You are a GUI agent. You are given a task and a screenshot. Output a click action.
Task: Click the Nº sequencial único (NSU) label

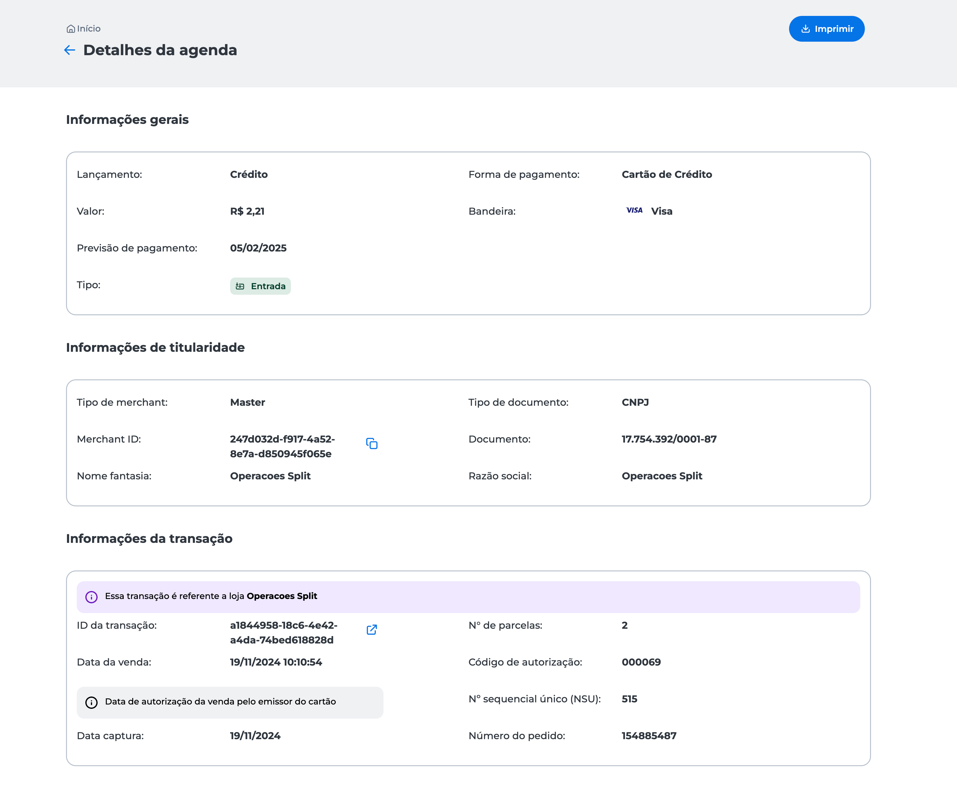tap(535, 699)
